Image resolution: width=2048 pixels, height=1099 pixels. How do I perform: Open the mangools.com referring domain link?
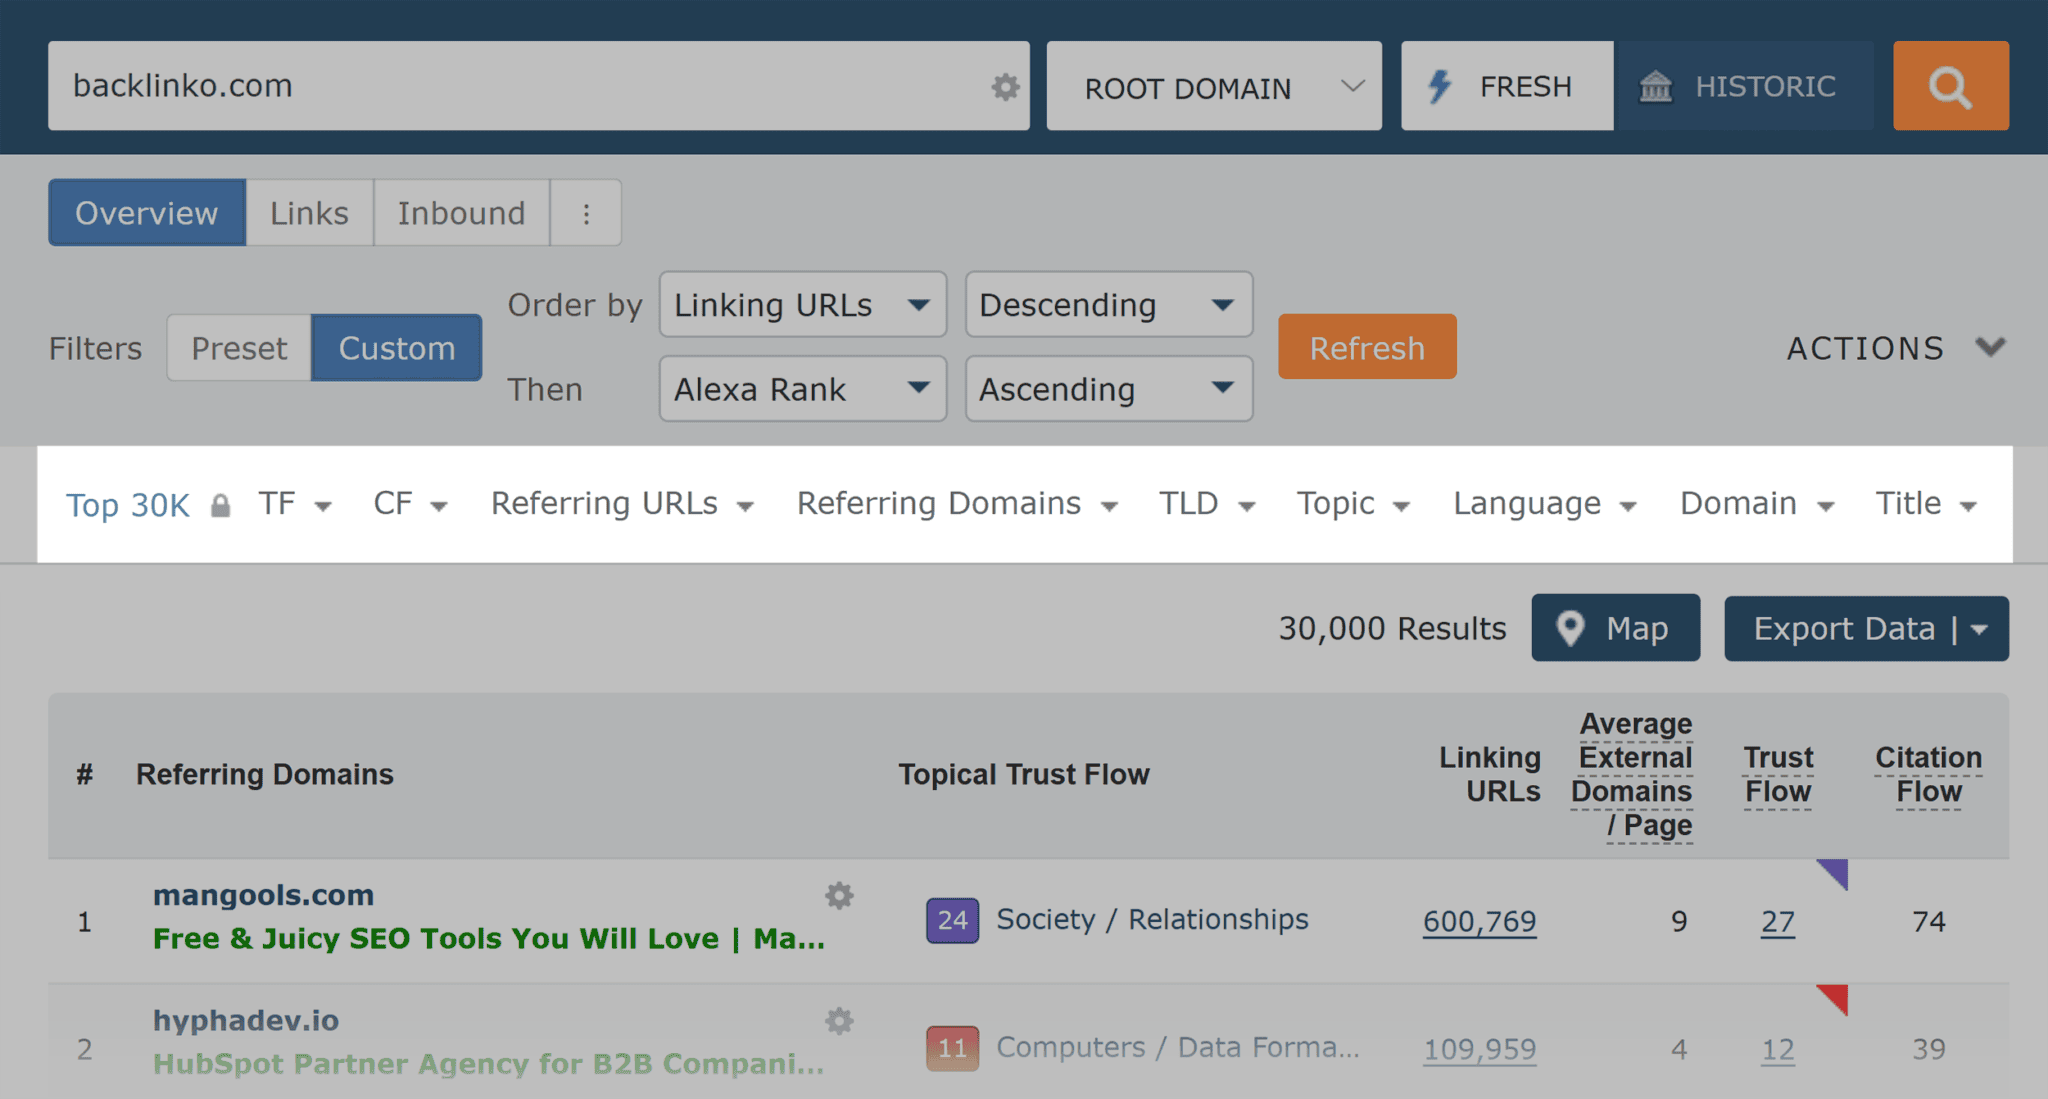[x=263, y=894]
